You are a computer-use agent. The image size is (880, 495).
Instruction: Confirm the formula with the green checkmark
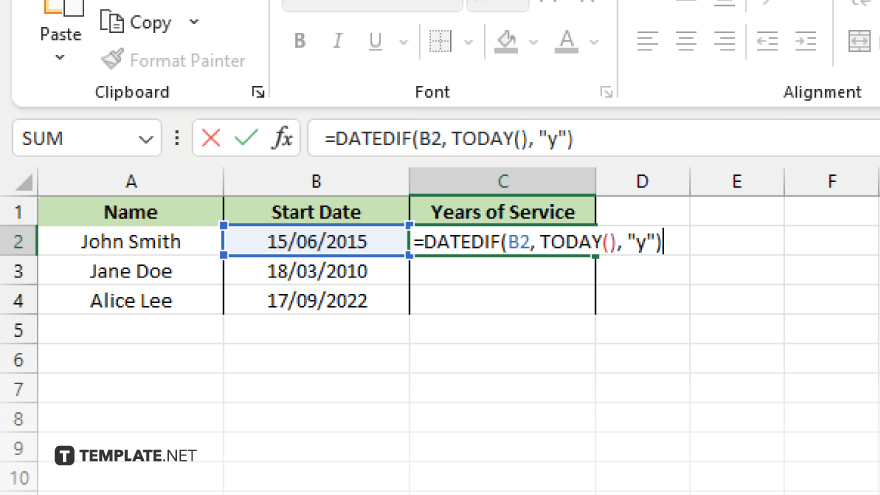246,138
